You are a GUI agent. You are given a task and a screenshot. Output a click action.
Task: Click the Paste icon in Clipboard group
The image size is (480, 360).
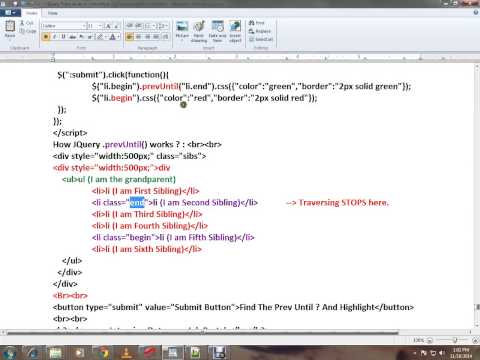[x=10, y=26]
